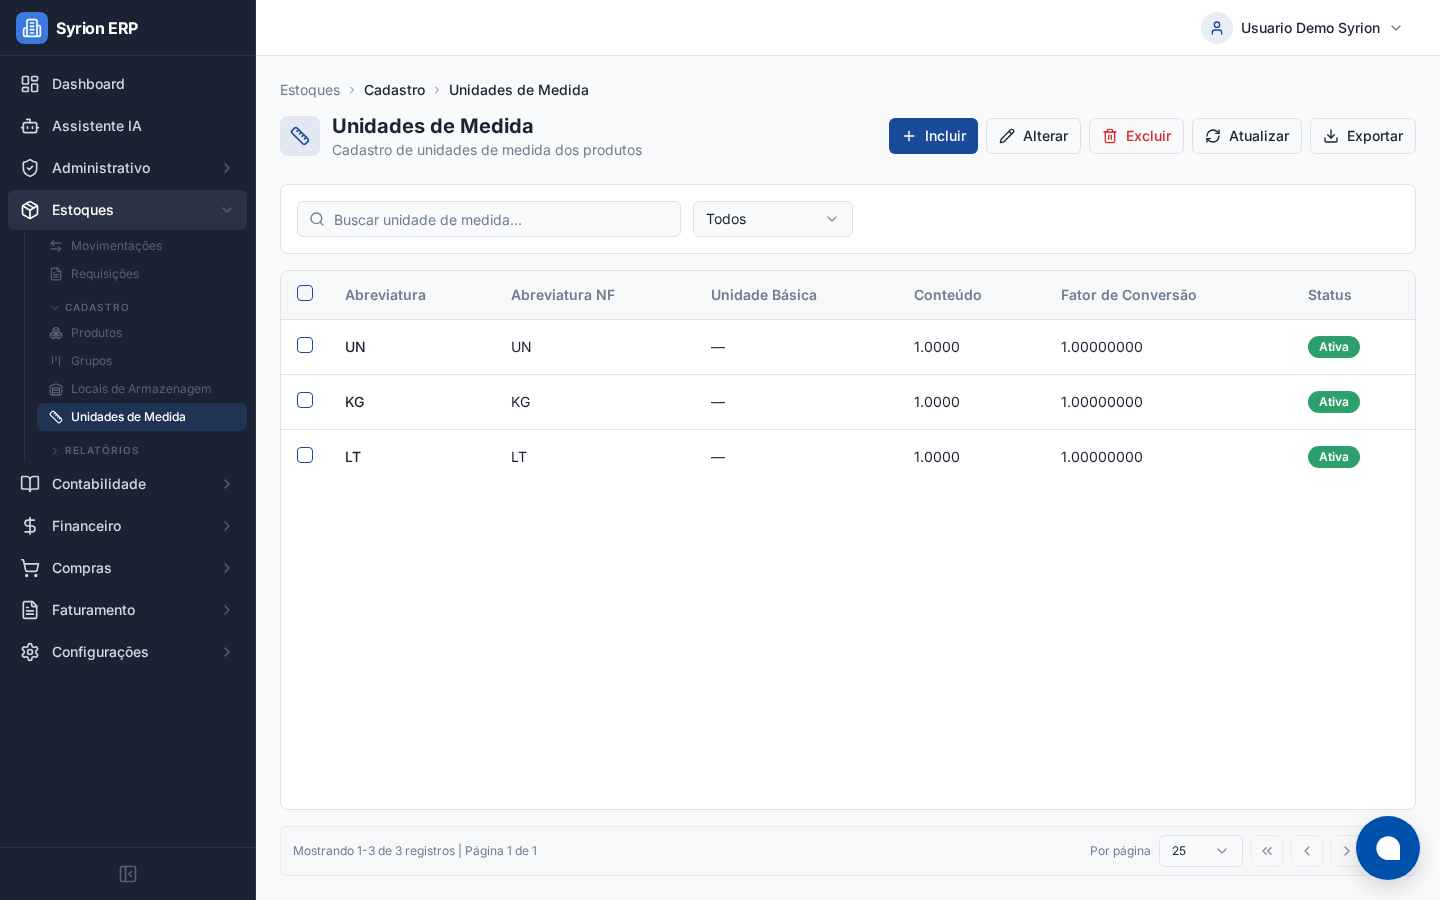This screenshot has width=1440, height=900.
Task: Open Locais de Armazenagem in sidebar
Action: [142, 389]
